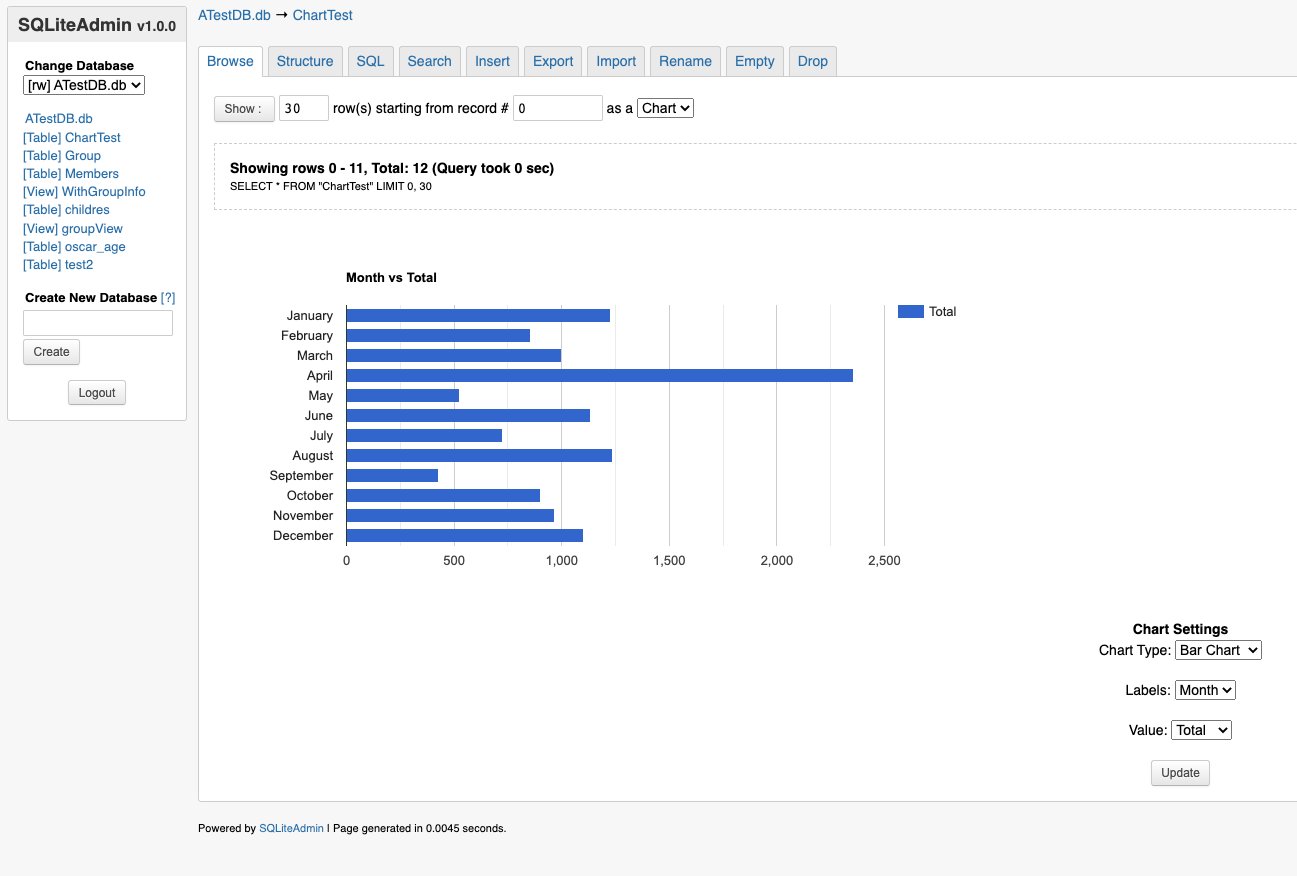Image resolution: width=1297 pixels, height=876 pixels.
Task: Open the SQL tab
Action: click(x=370, y=61)
